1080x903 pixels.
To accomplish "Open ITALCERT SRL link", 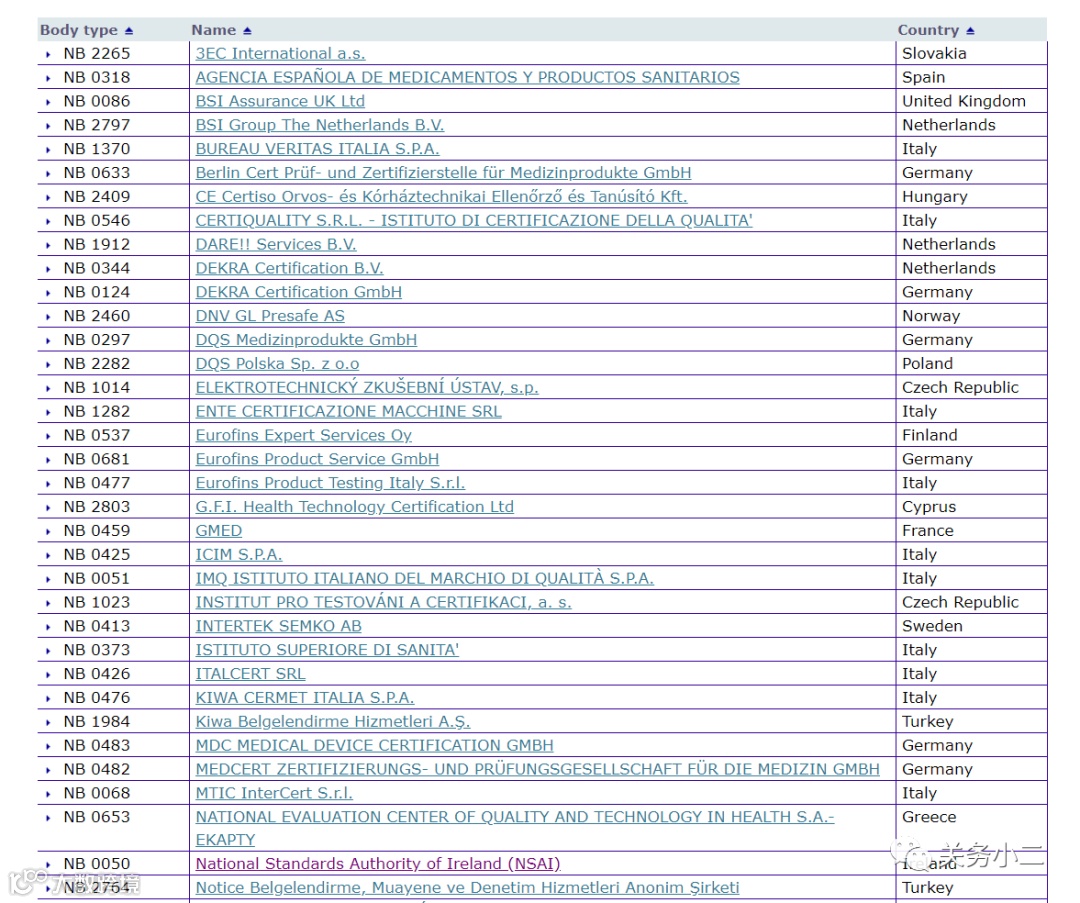I will pyautogui.click(x=251, y=674).
